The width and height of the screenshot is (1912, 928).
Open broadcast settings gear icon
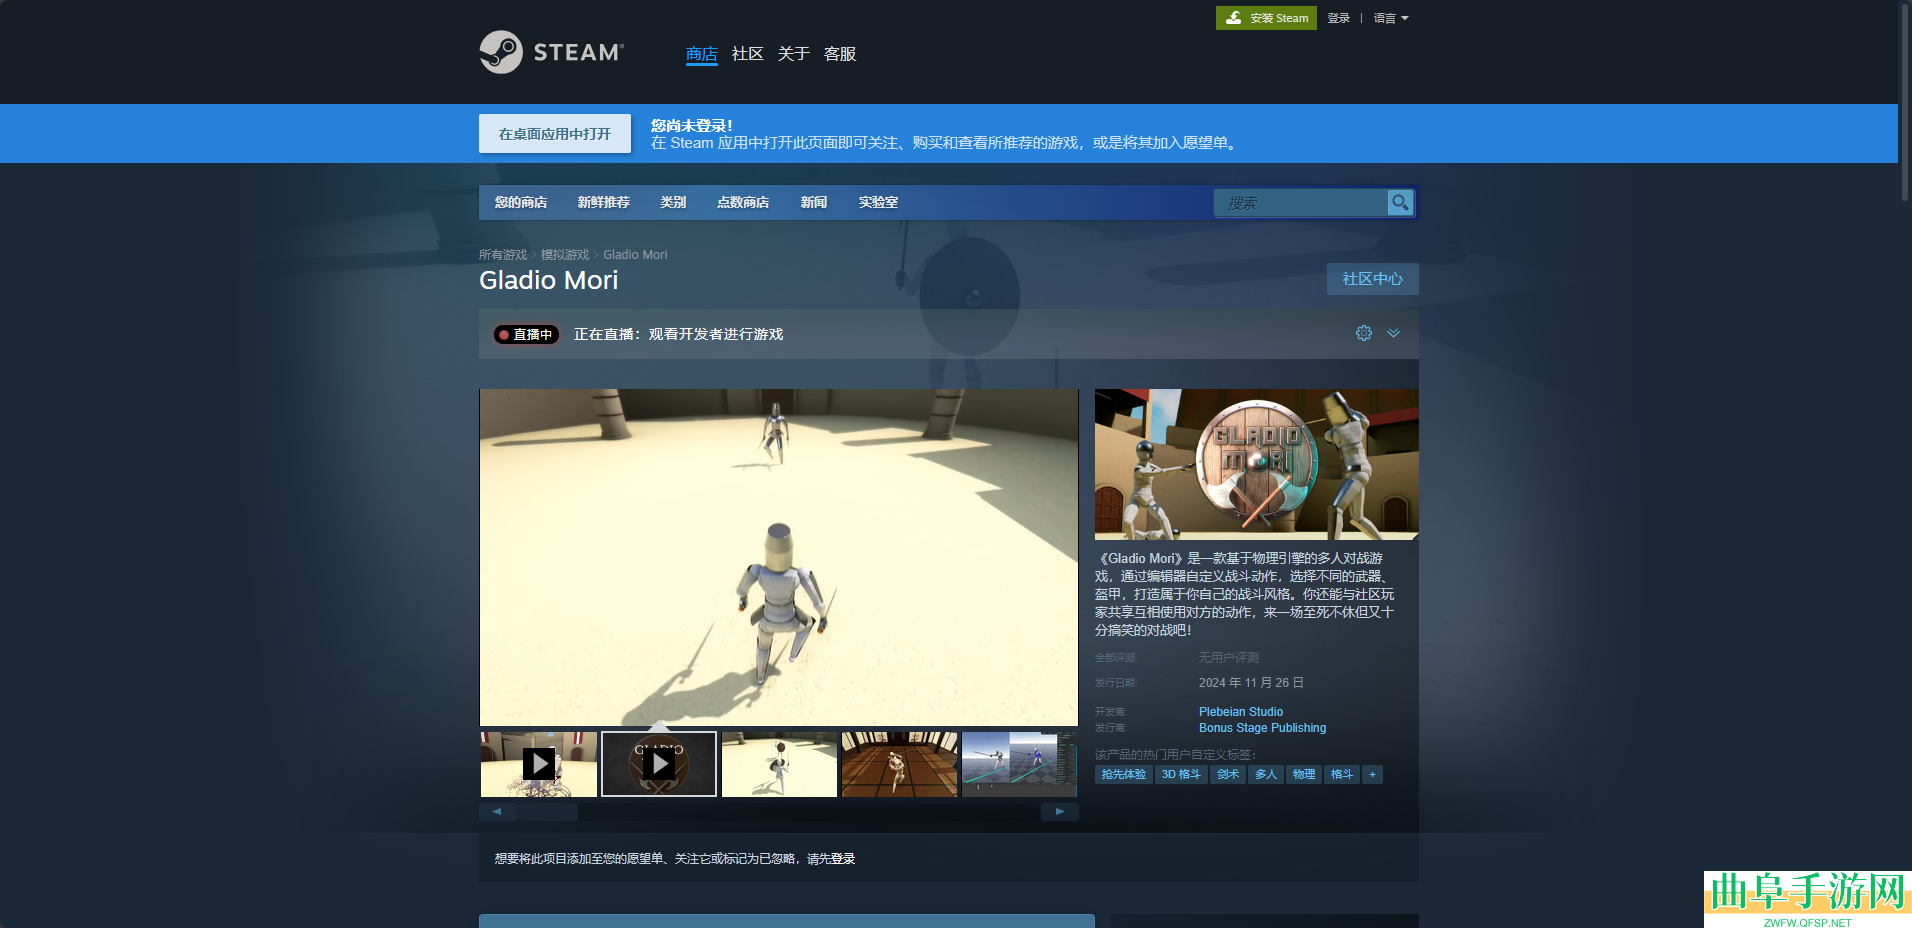pyautogui.click(x=1364, y=333)
